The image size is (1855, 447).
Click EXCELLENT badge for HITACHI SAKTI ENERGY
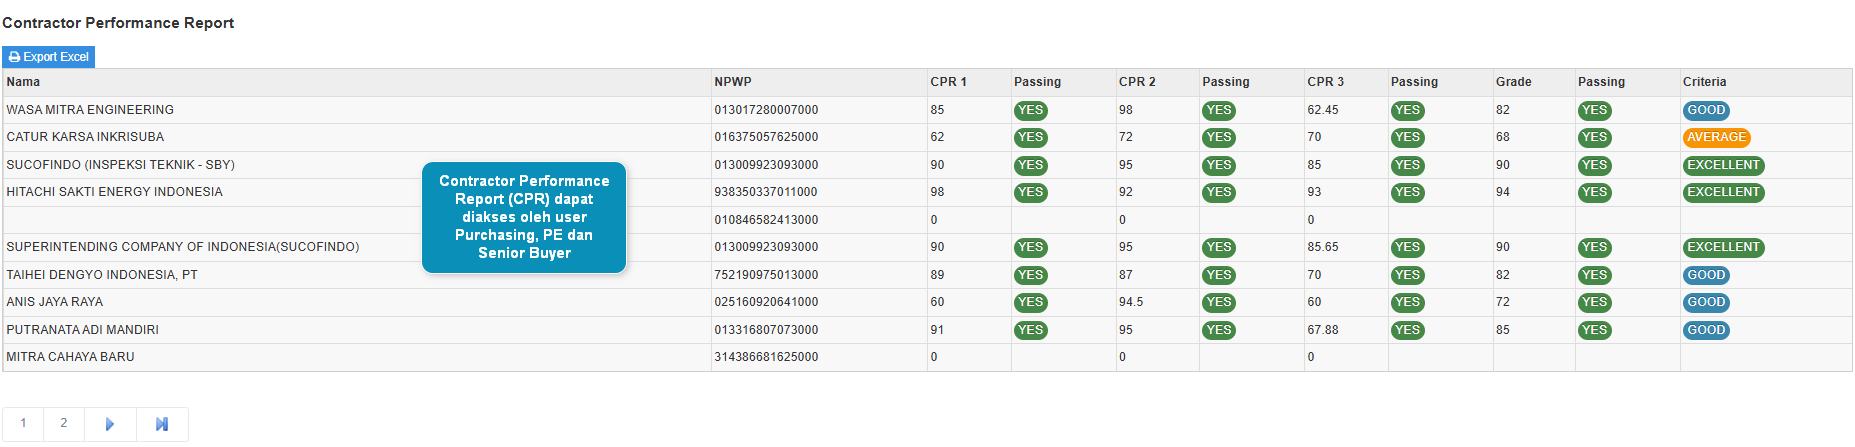[1723, 193]
